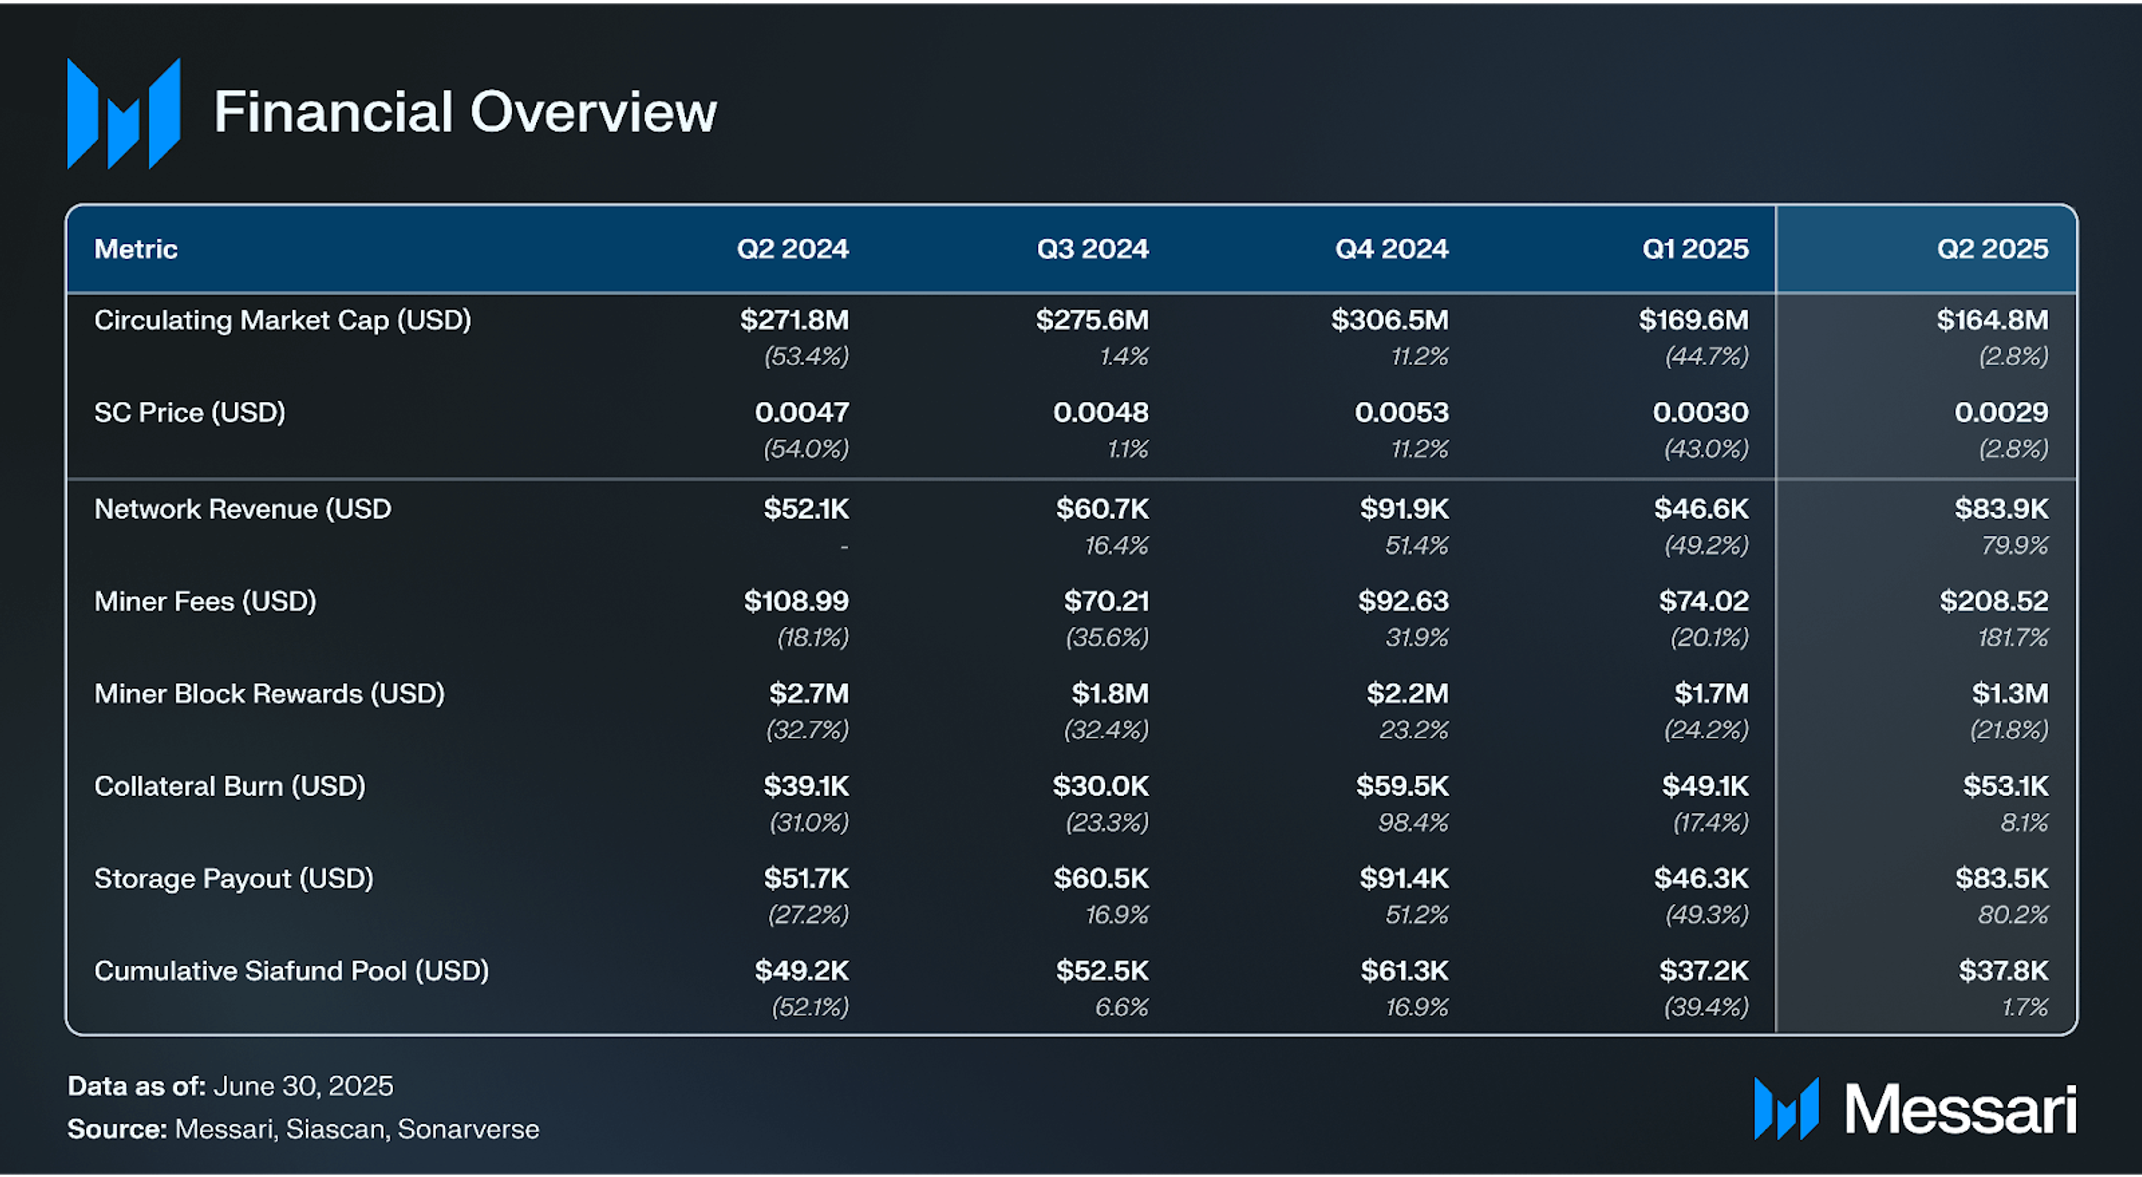Click the $208.52 Miner Fees value
The width and height of the screenshot is (2142, 1177).
[1993, 601]
